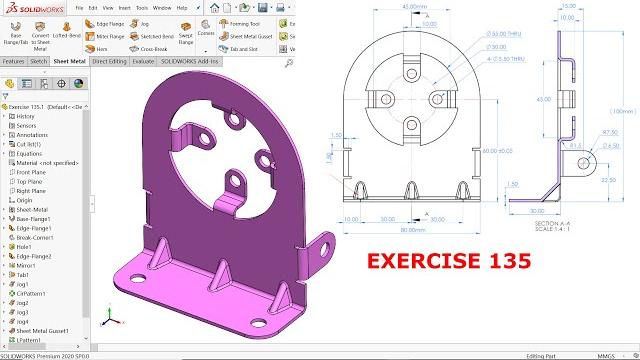Click the Print icon

[x=280, y=7]
